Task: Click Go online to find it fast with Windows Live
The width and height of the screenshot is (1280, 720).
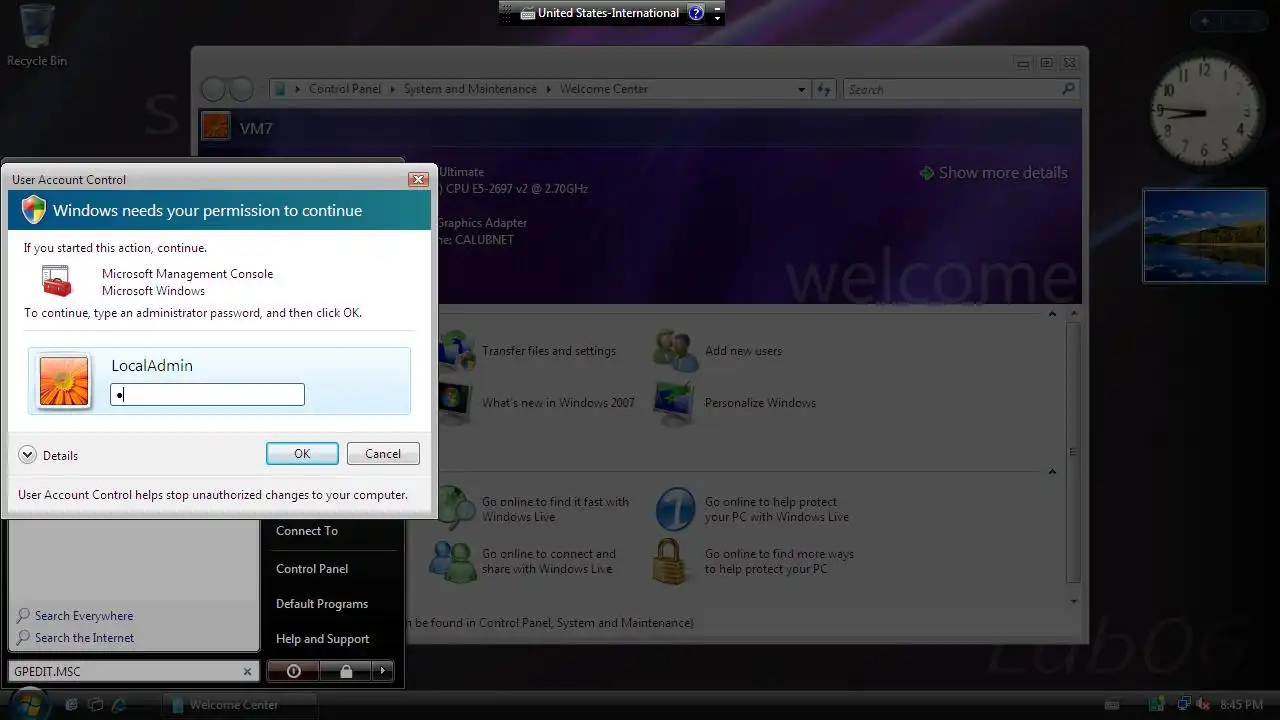Action: click(x=555, y=509)
